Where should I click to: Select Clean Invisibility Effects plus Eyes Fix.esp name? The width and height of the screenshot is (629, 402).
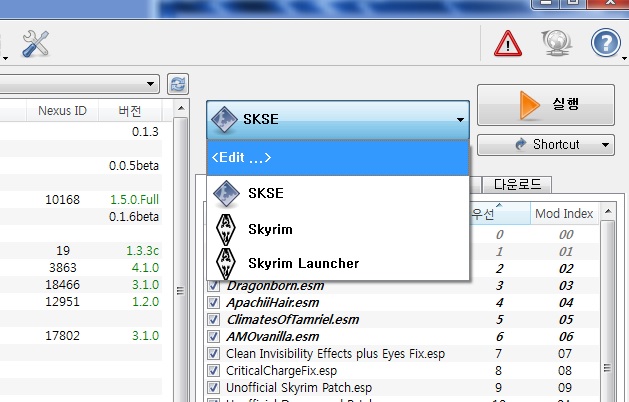tap(335, 353)
